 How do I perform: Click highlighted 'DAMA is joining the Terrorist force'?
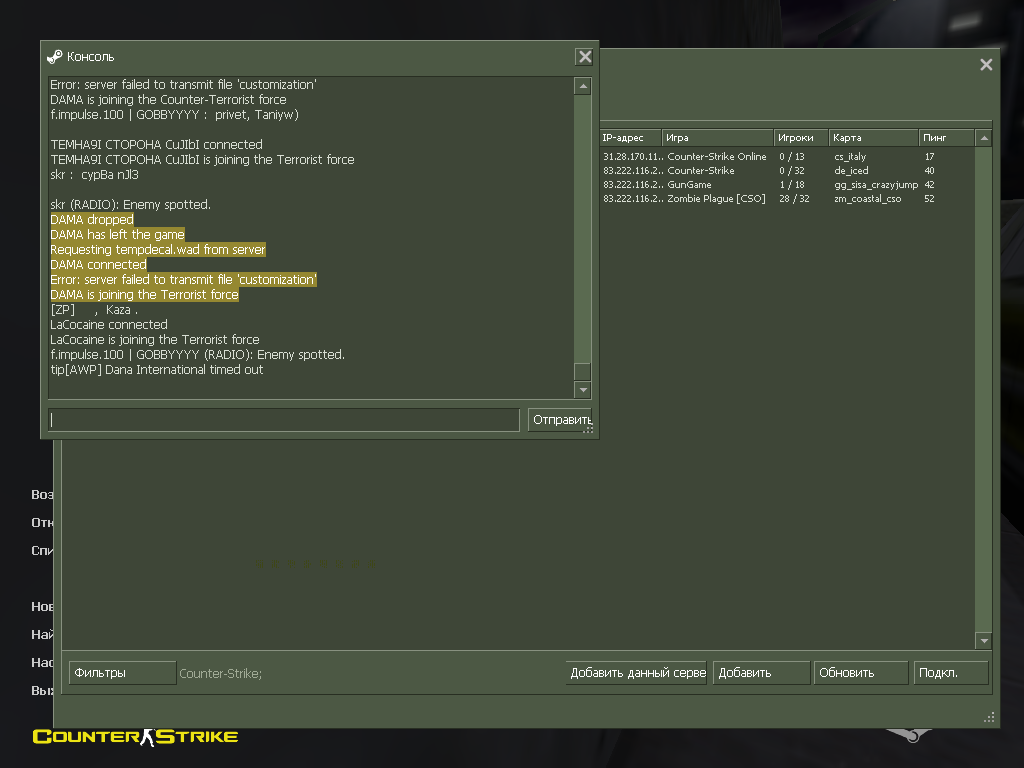point(144,295)
